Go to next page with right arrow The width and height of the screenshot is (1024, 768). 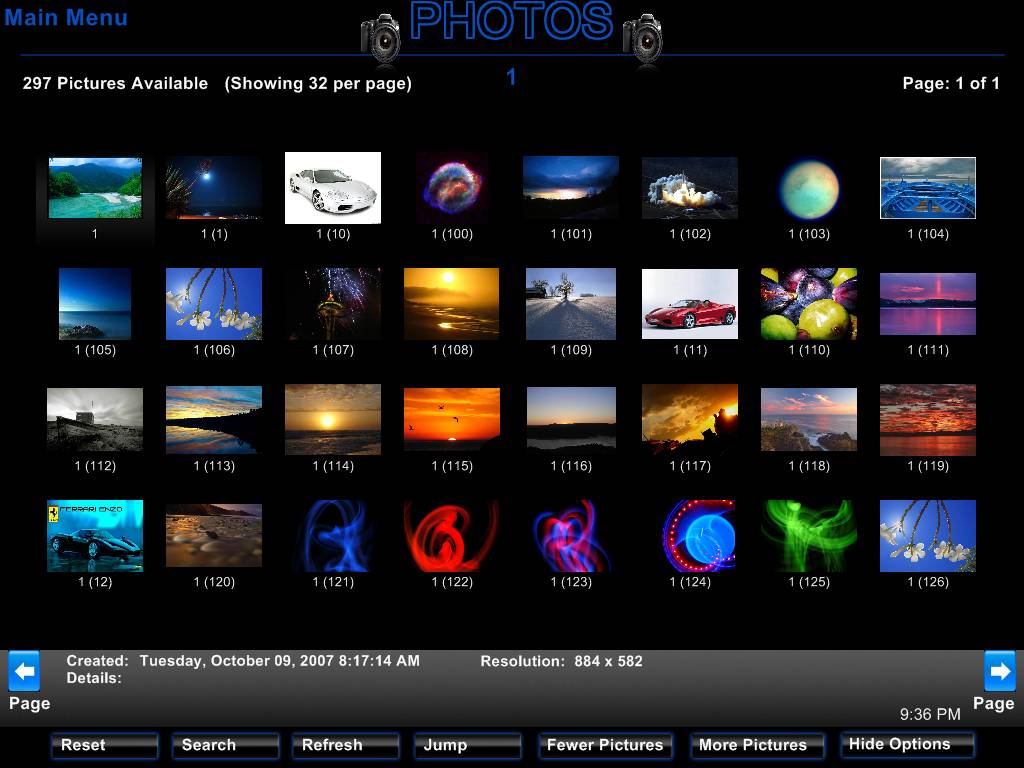999,671
